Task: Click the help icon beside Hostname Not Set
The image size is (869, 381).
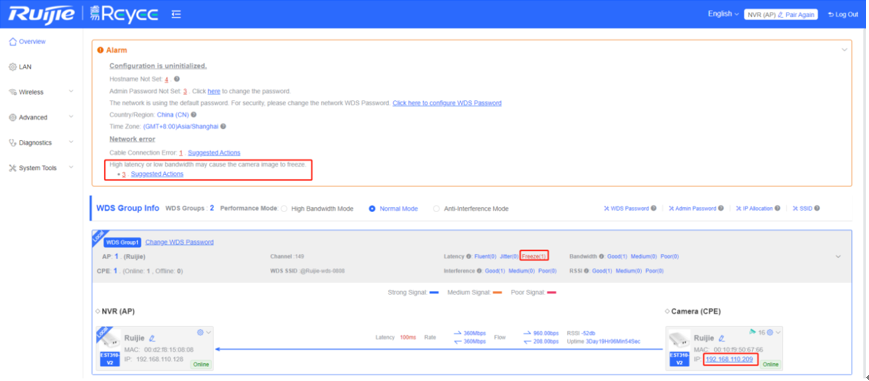Action: click(177, 79)
